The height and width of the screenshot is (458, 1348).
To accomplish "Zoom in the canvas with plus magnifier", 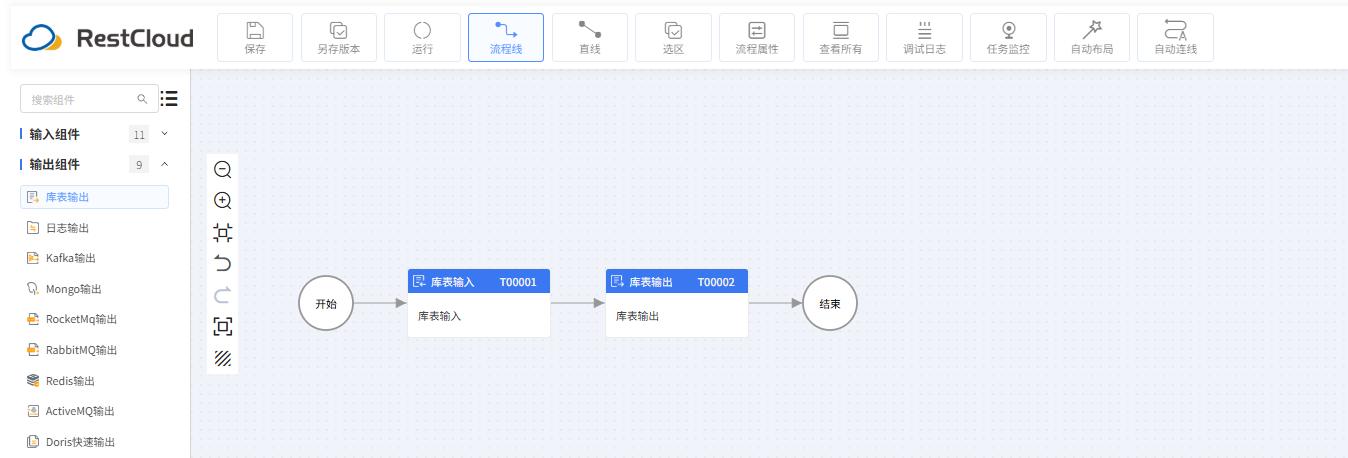I will click(x=223, y=201).
